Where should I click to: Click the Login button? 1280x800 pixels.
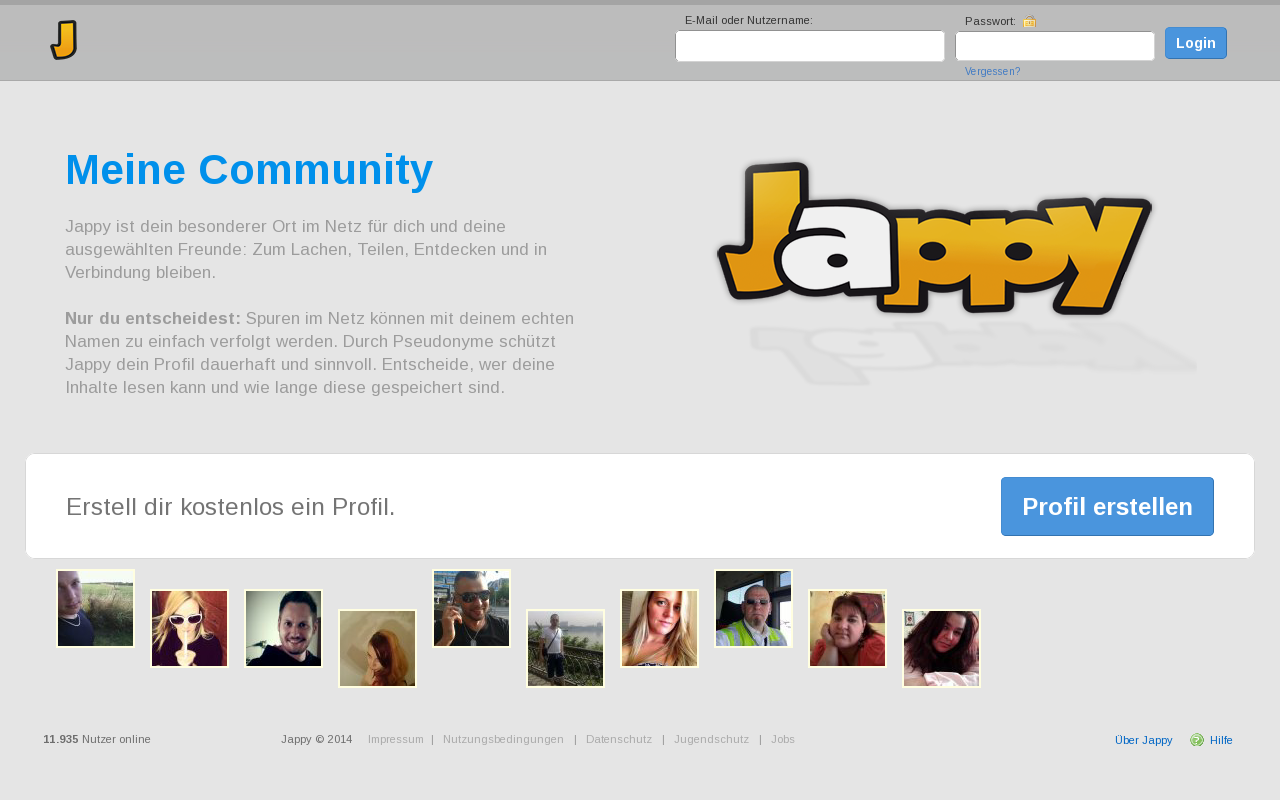tap(1196, 43)
